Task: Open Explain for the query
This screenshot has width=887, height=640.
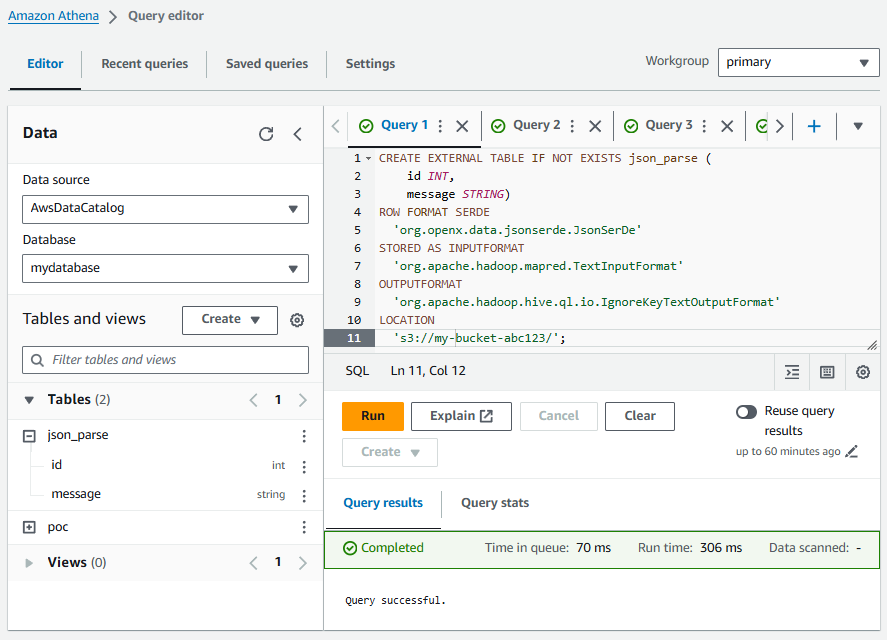Action: click(461, 416)
